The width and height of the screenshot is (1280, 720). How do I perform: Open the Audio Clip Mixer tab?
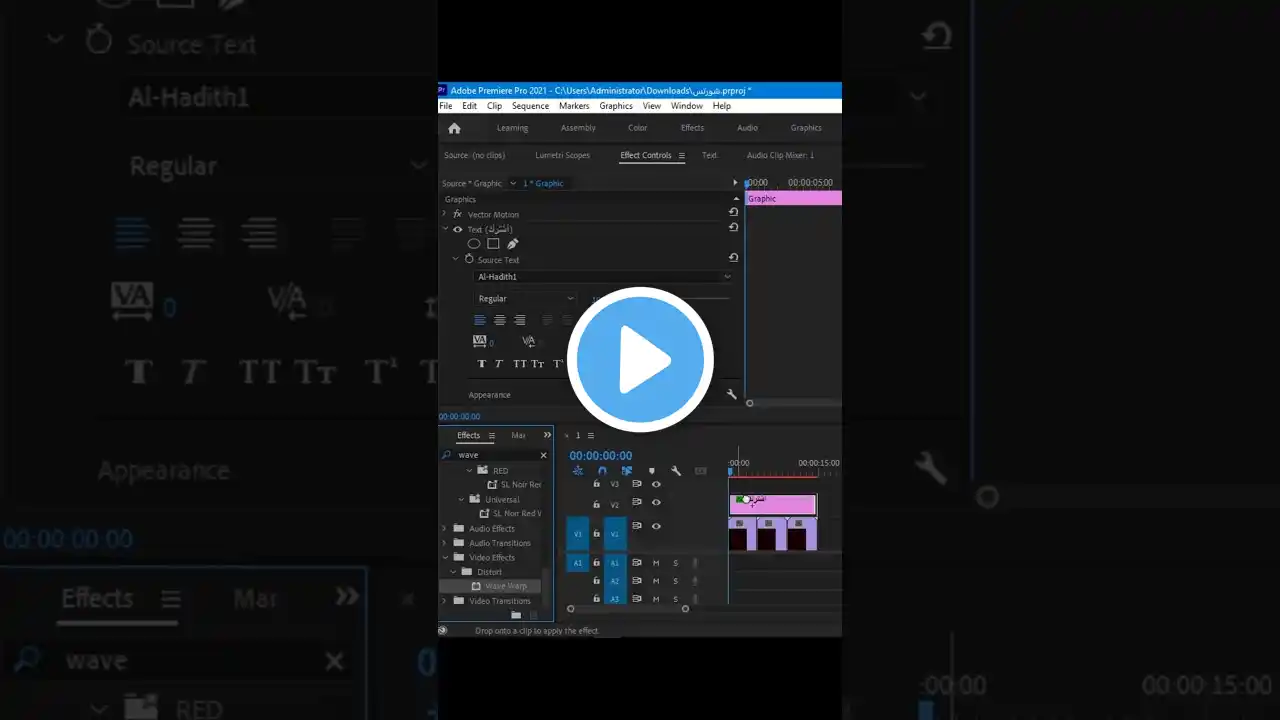(x=780, y=155)
